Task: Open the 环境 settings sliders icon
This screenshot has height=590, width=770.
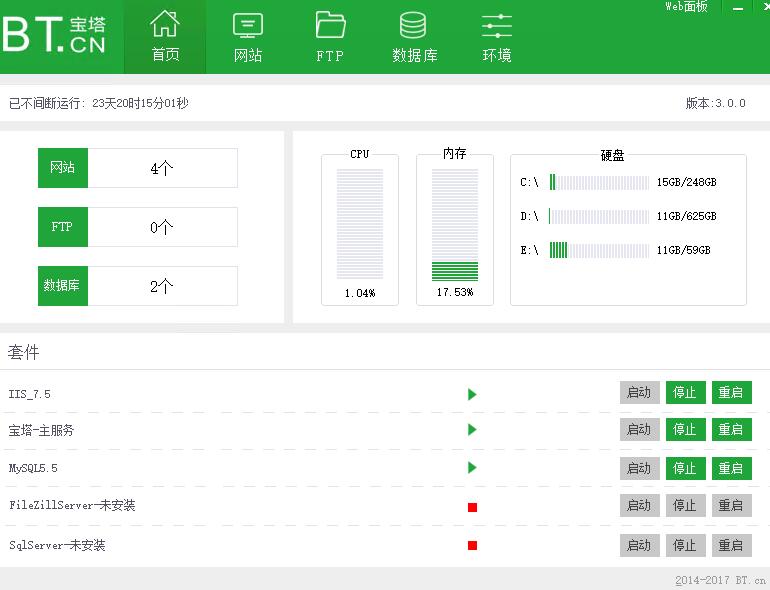Action: [497, 26]
